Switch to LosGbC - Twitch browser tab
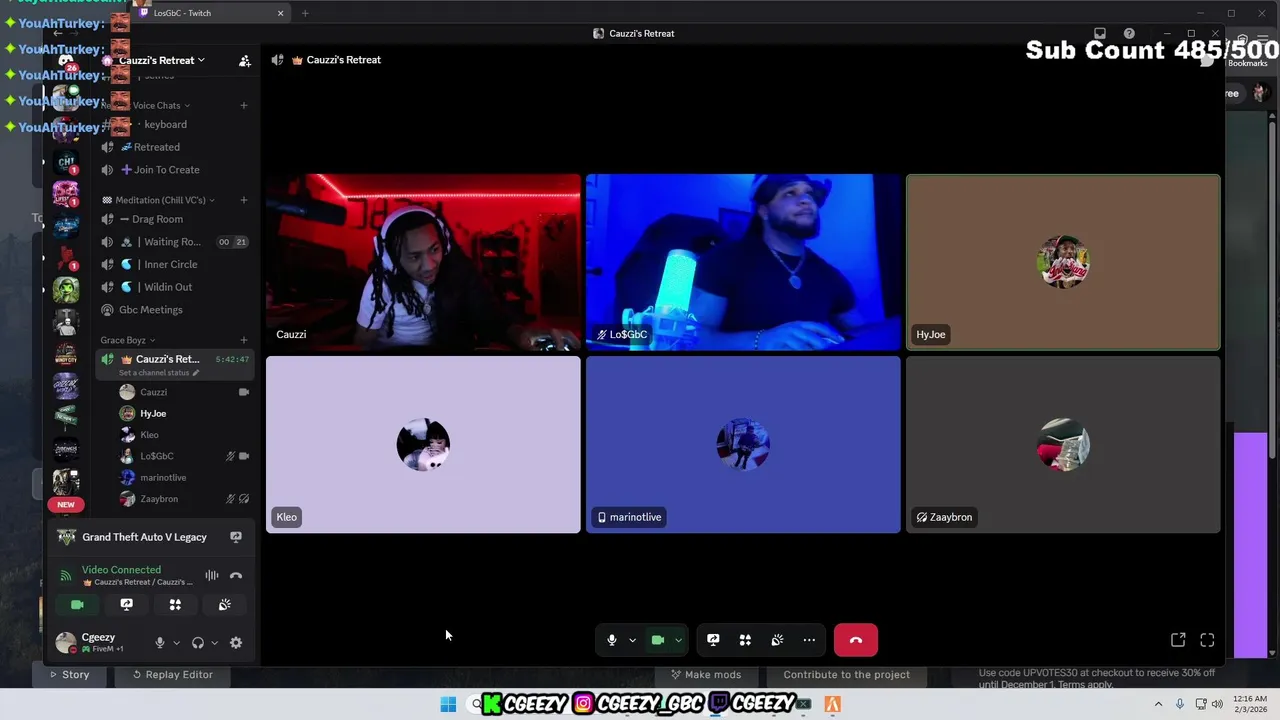Screen dimensions: 1280x720 [212, 13]
